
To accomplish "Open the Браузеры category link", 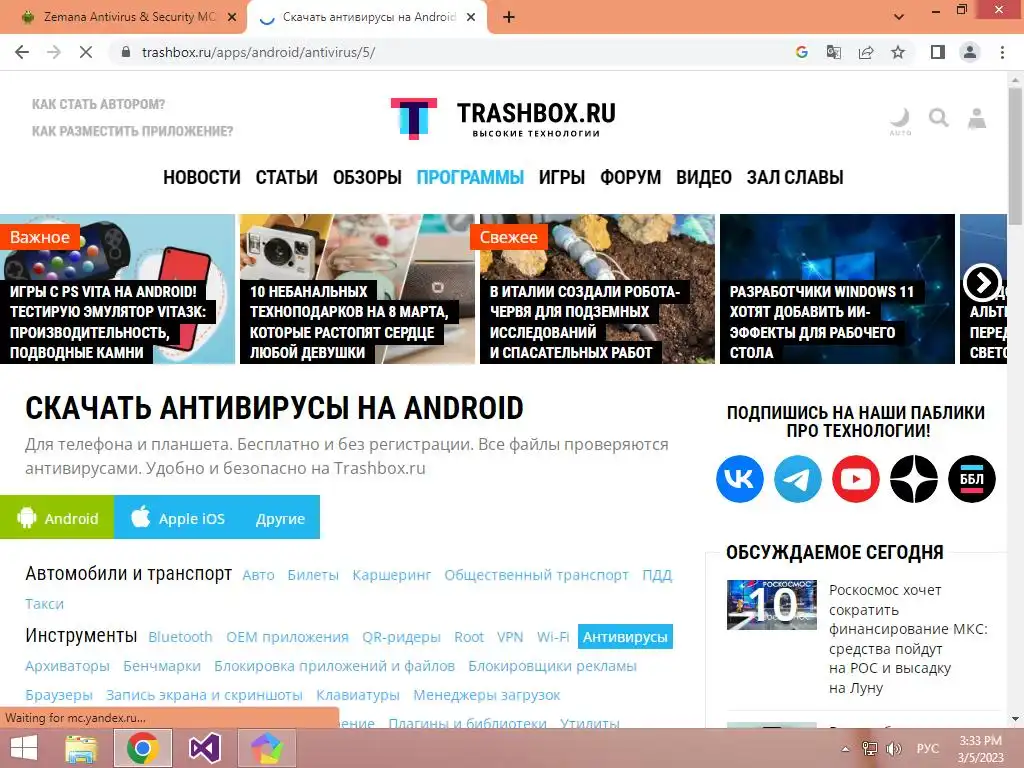I will pos(59,695).
